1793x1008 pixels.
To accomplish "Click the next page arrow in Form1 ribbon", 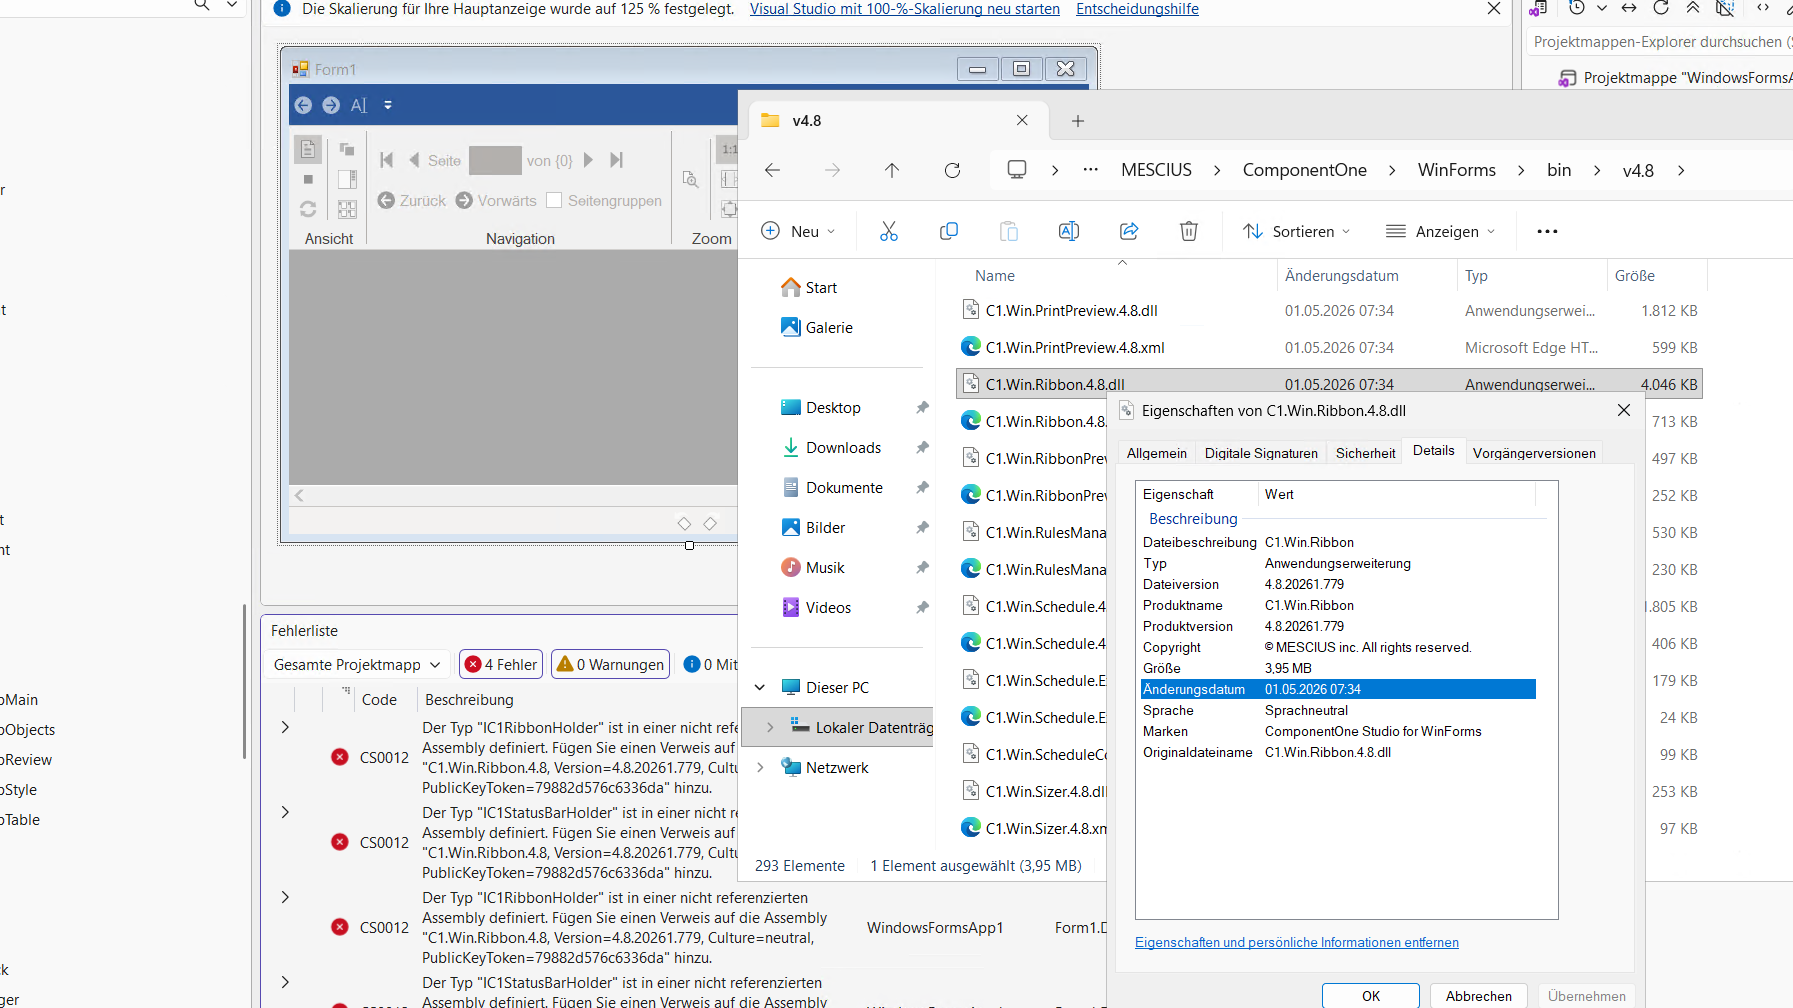I will point(589,160).
